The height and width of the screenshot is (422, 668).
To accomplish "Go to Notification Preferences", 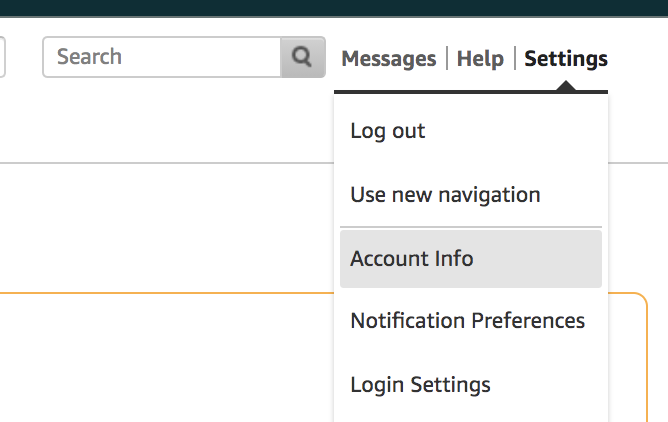I will point(471,321).
